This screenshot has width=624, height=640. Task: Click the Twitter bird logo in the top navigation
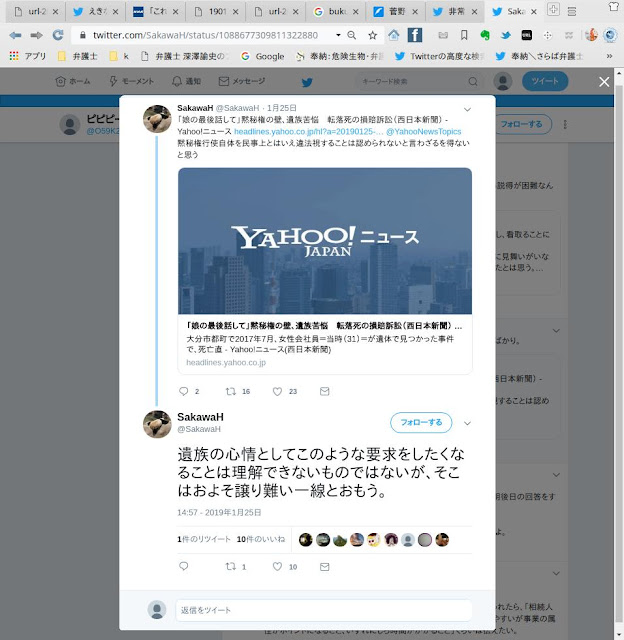(307, 82)
